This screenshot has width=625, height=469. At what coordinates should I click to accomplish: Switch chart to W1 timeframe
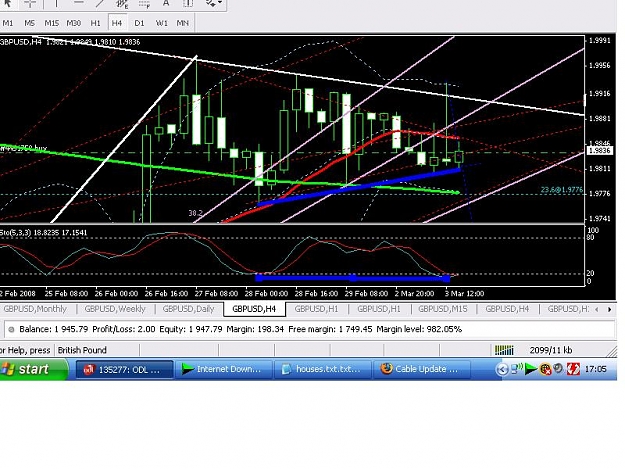click(x=161, y=23)
